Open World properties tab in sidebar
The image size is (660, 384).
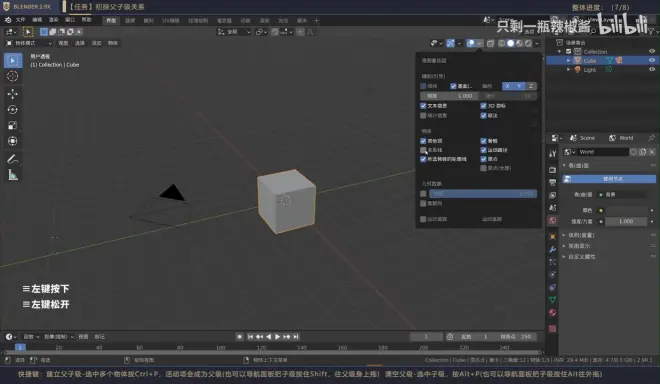click(x=552, y=220)
